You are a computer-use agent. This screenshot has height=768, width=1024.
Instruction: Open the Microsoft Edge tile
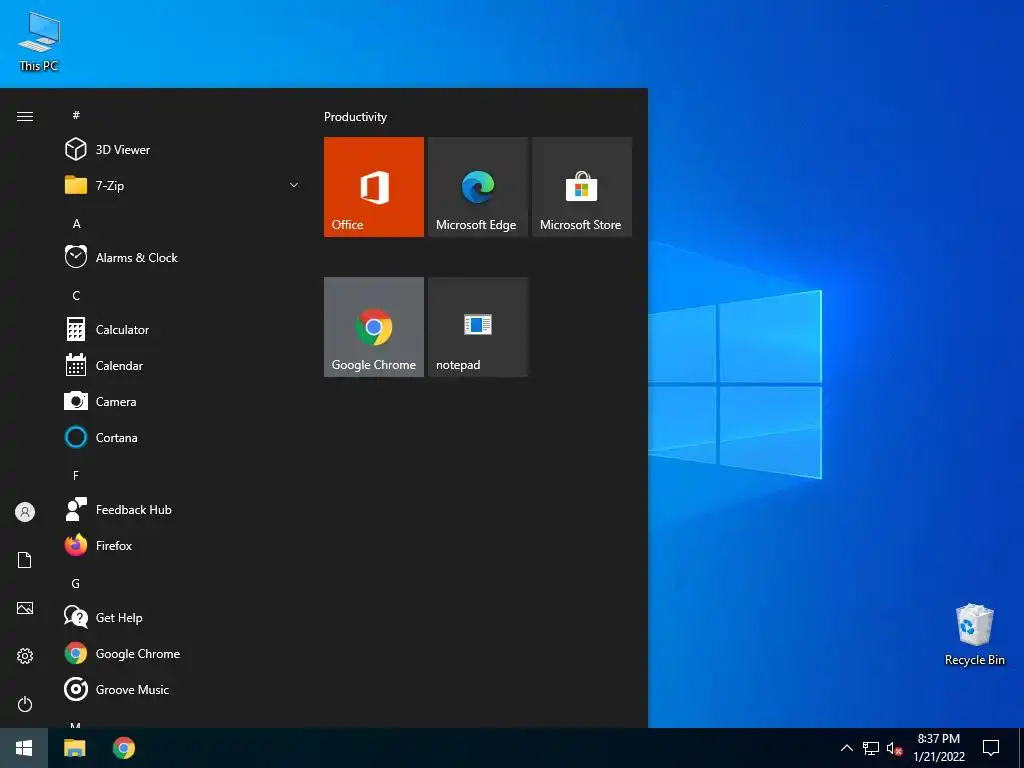pyautogui.click(x=478, y=187)
